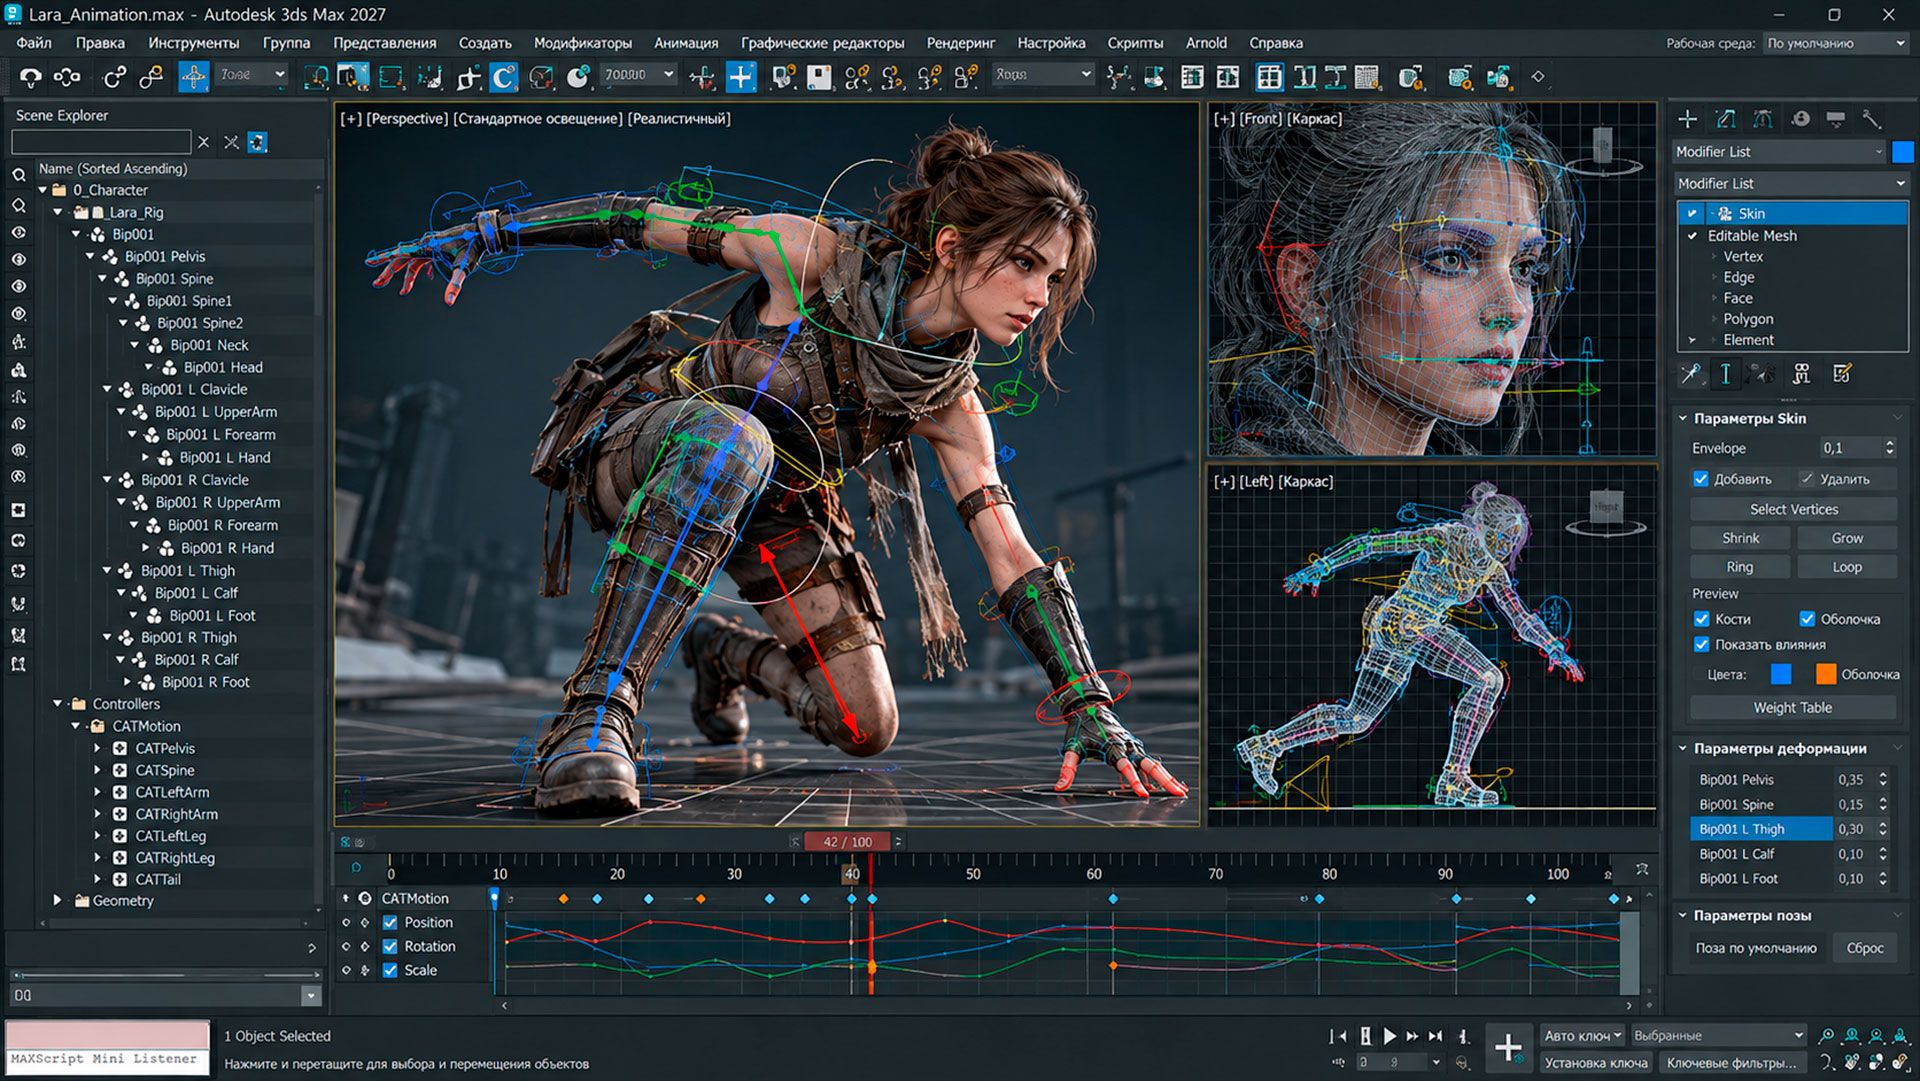Toggle the Добавить checkbox
The height and width of the screenshot is (1081, 1920).
point(1701,479)
